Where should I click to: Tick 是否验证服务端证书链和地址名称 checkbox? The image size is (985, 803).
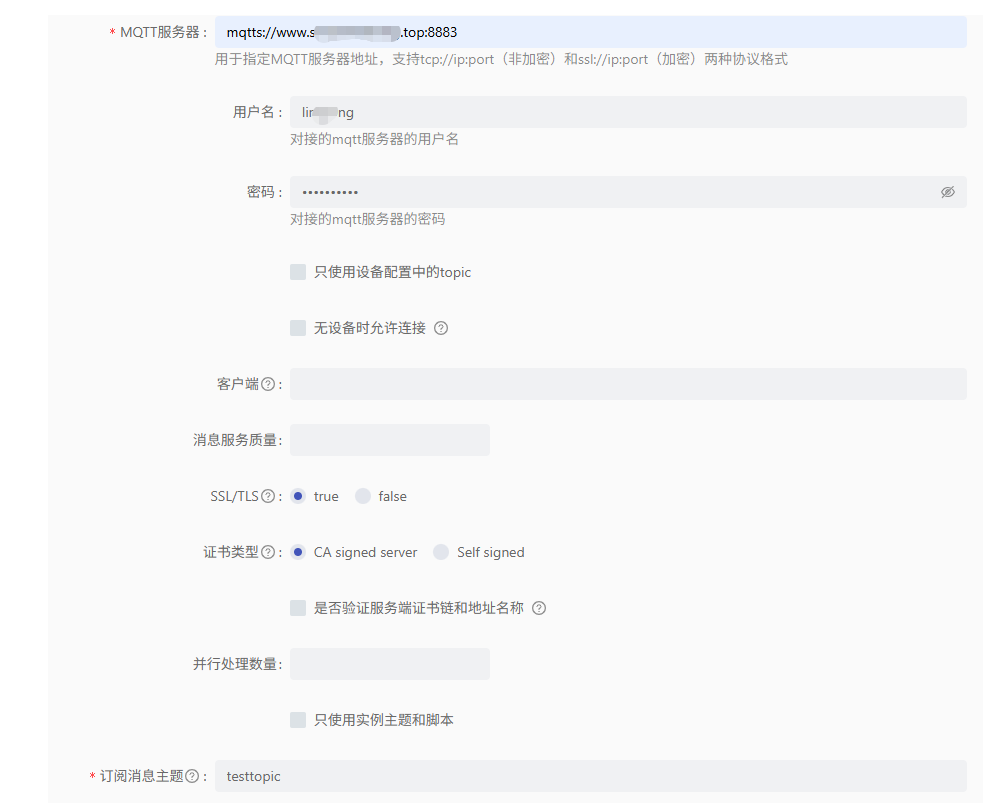(298, 608)
